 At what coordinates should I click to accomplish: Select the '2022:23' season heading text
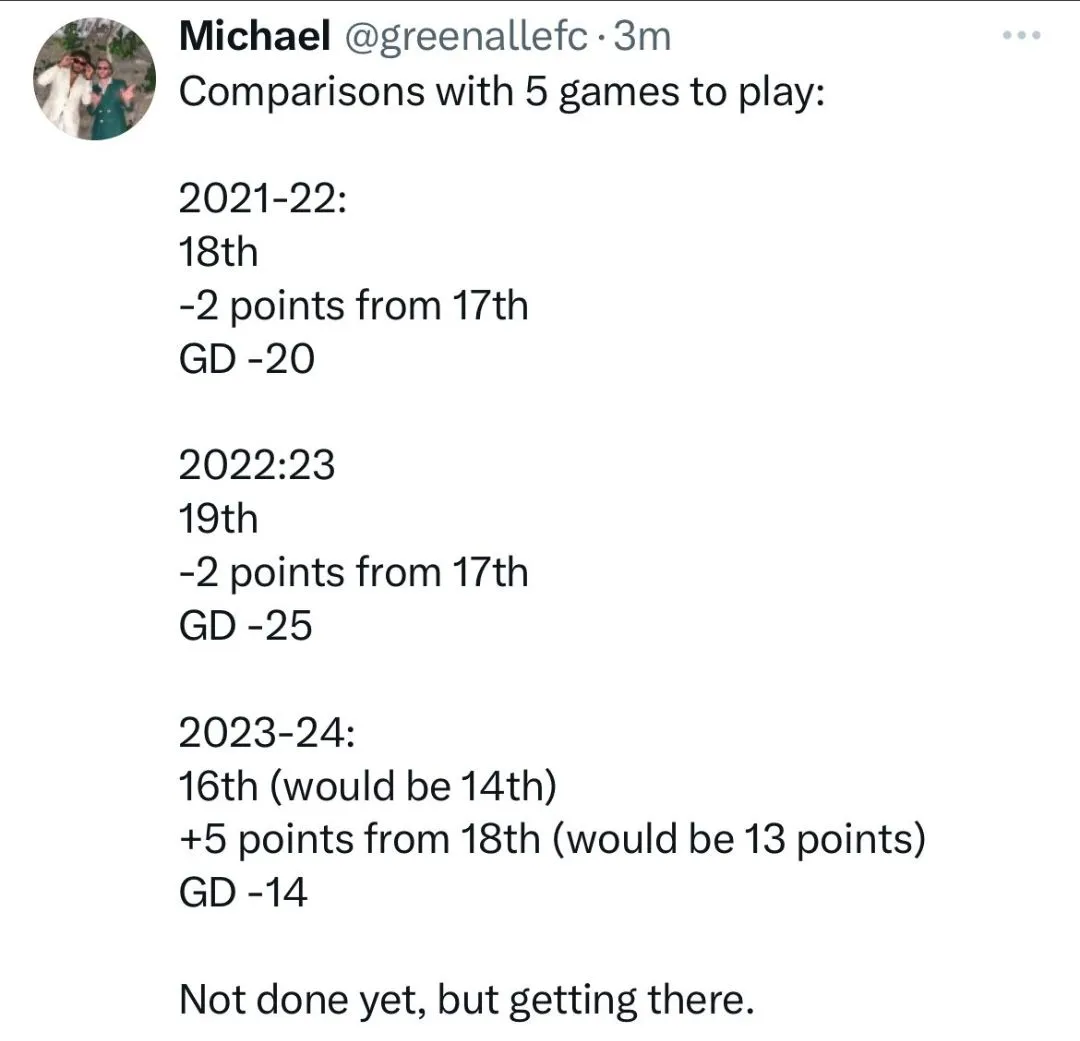click(257, 466)
